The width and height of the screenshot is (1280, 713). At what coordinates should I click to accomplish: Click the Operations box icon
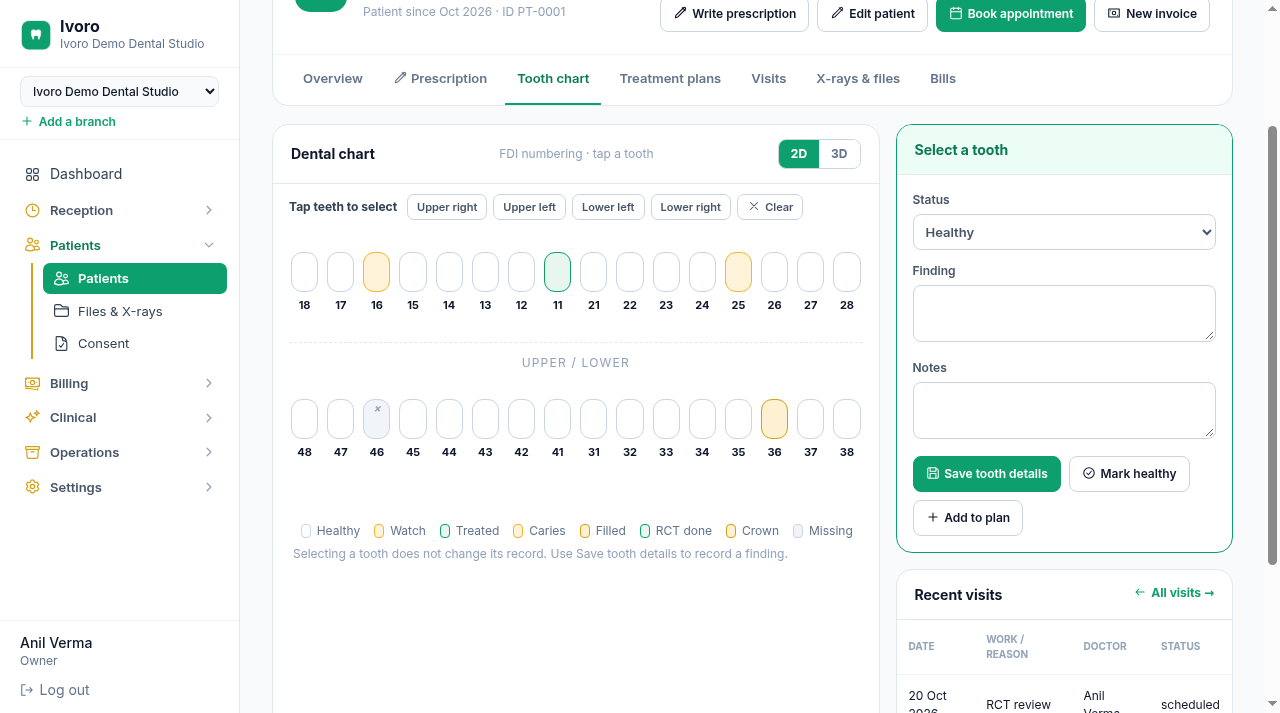(x=32, y=452)
